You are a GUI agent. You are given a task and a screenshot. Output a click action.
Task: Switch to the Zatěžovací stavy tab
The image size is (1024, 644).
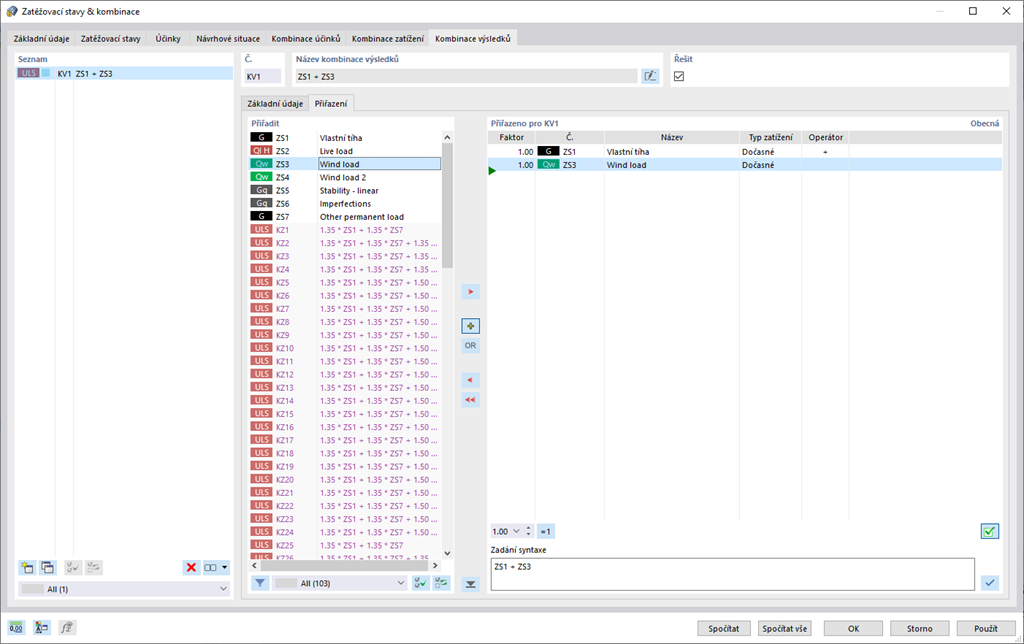110,39
